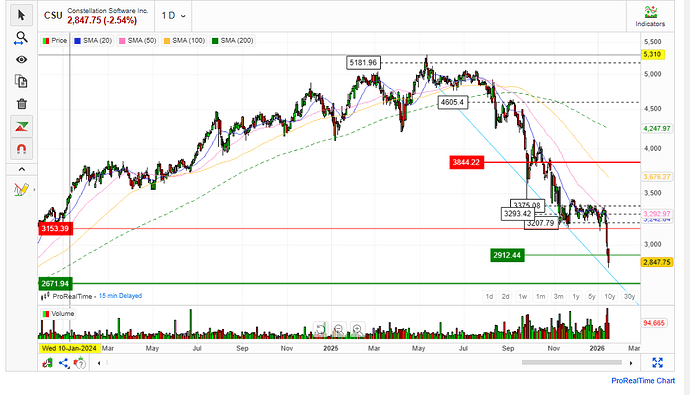Open the Indicators panel

click(650, 17)
